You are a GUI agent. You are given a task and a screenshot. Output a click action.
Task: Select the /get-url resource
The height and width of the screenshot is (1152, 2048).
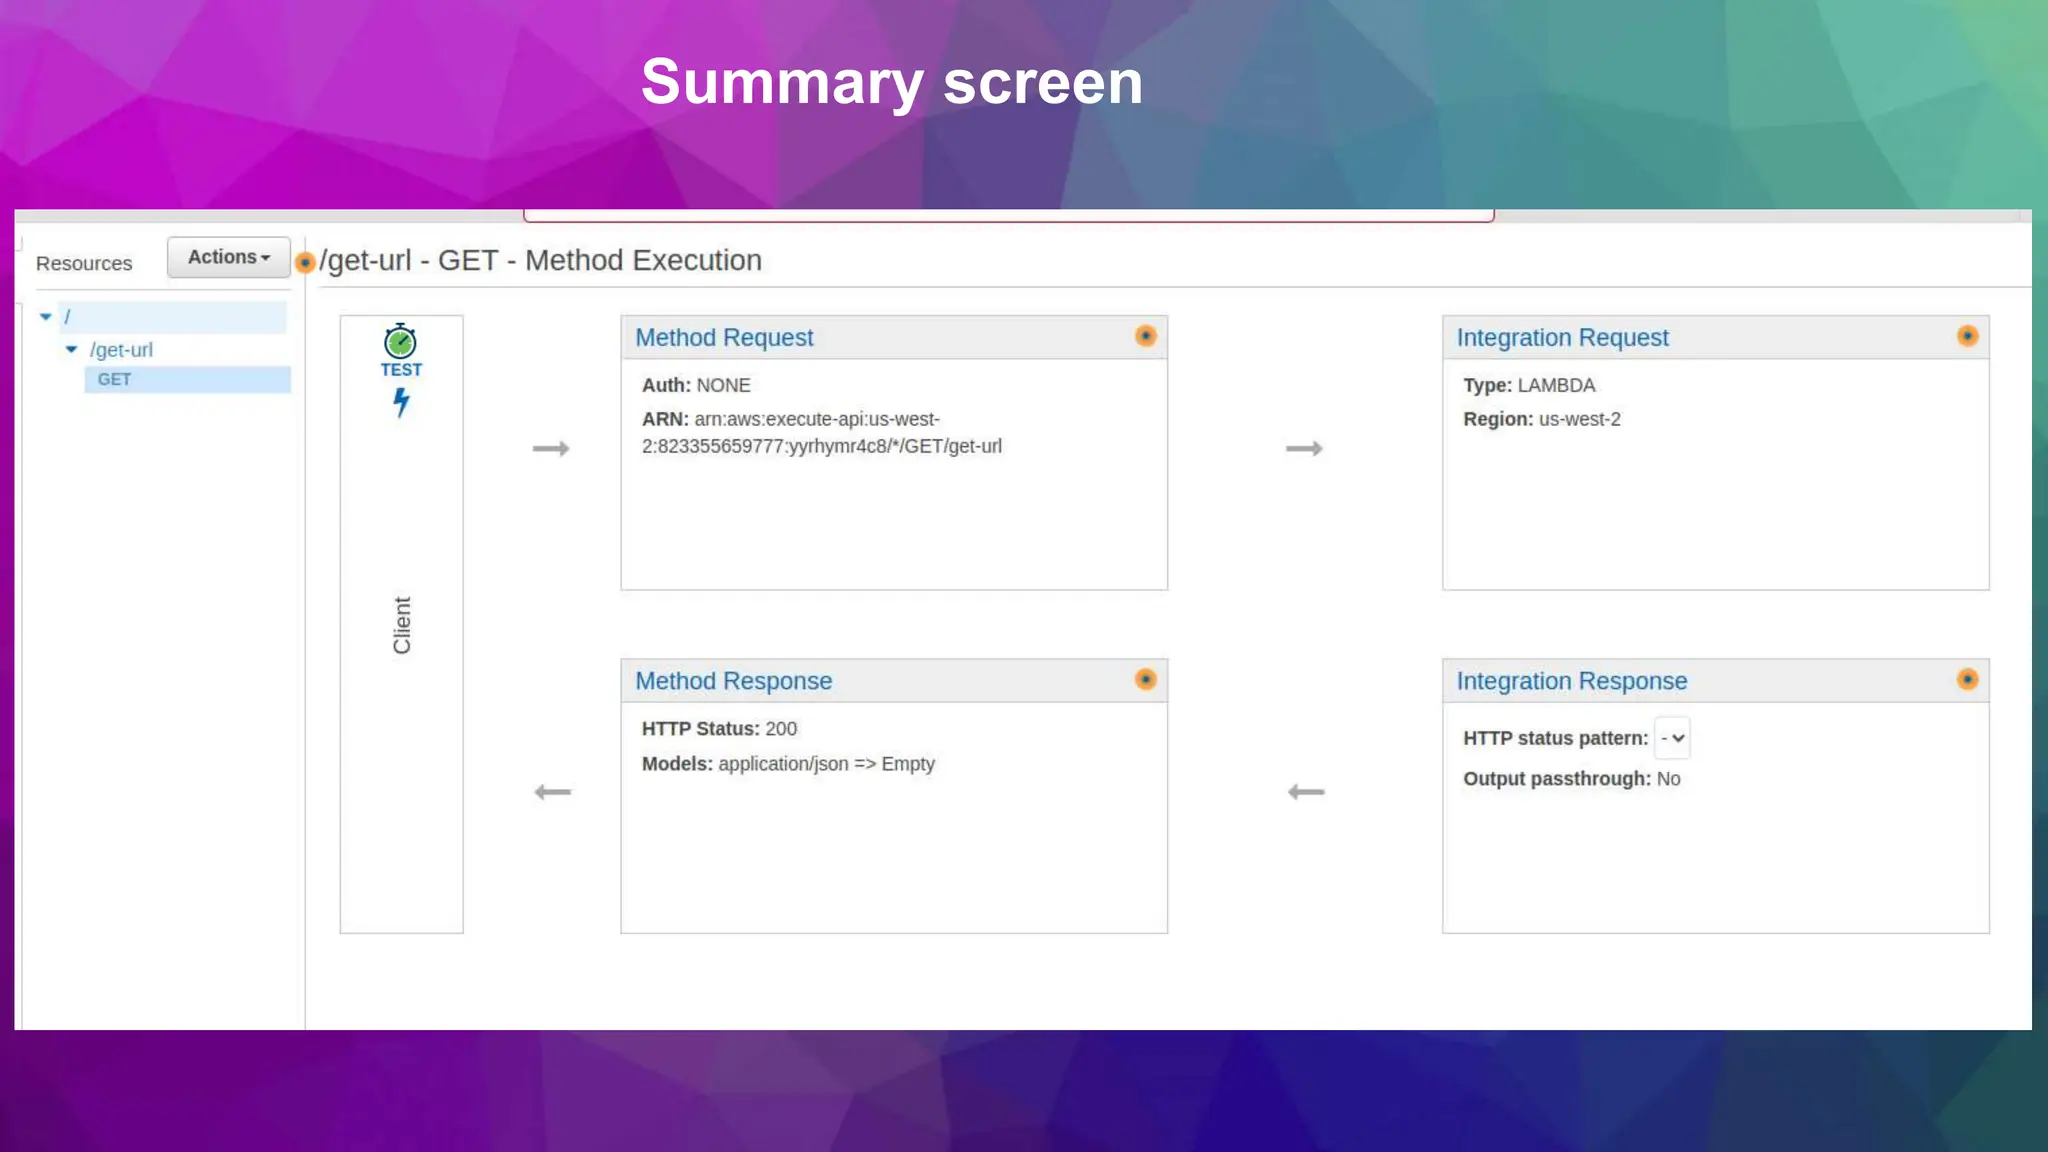[x=121, y=350]
